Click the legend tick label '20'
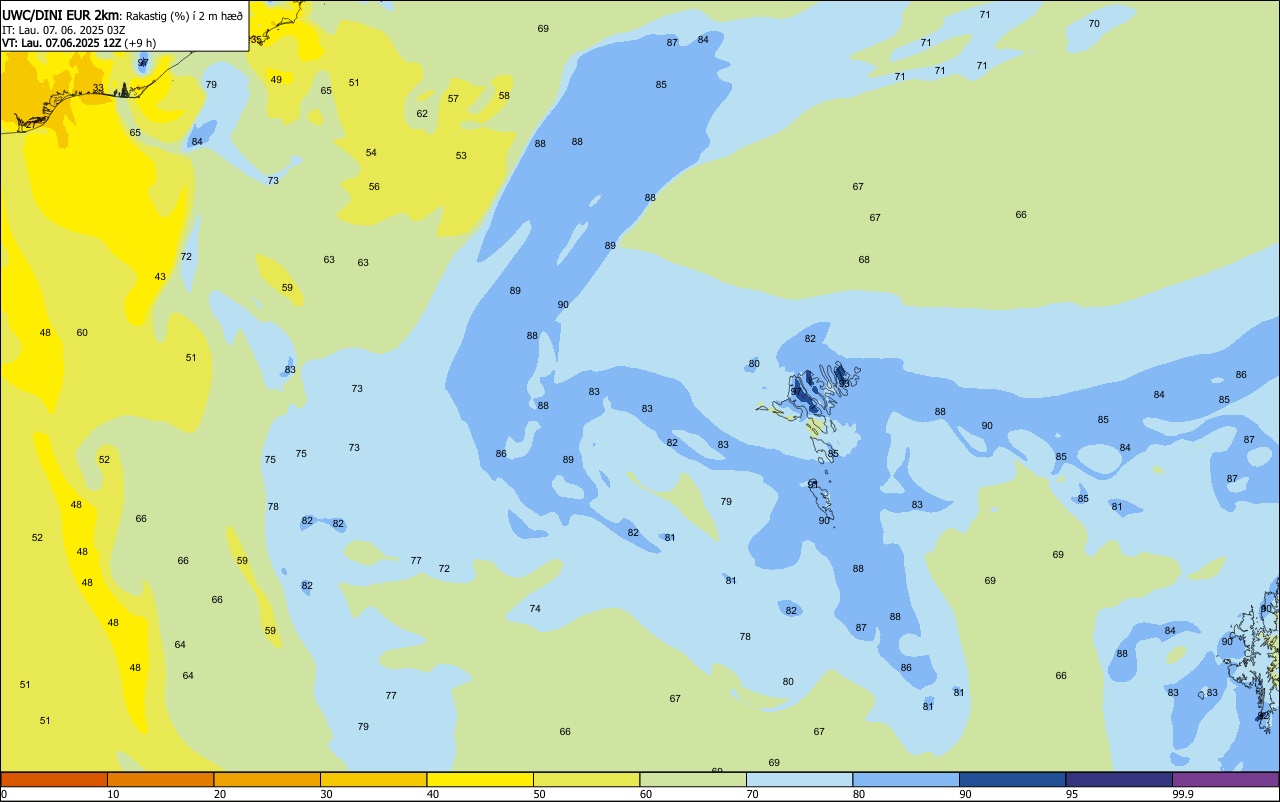The height and width of the screenshot is (802, 1280). coord(220,794)
